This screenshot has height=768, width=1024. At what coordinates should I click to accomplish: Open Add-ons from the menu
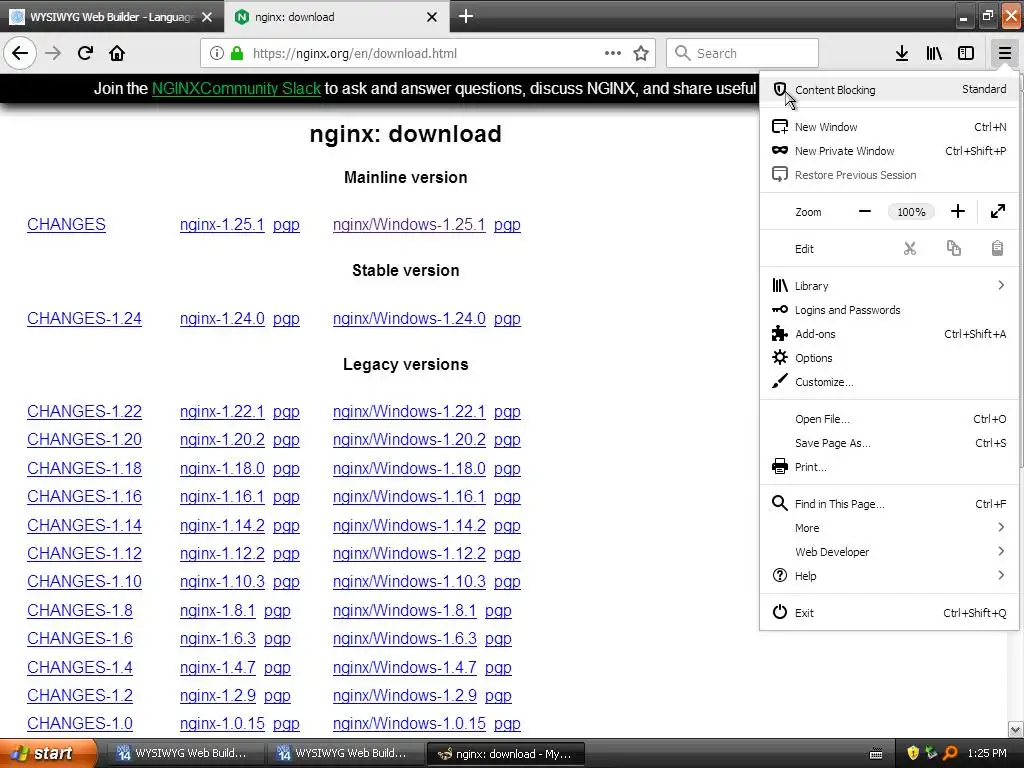coord(889,334)
